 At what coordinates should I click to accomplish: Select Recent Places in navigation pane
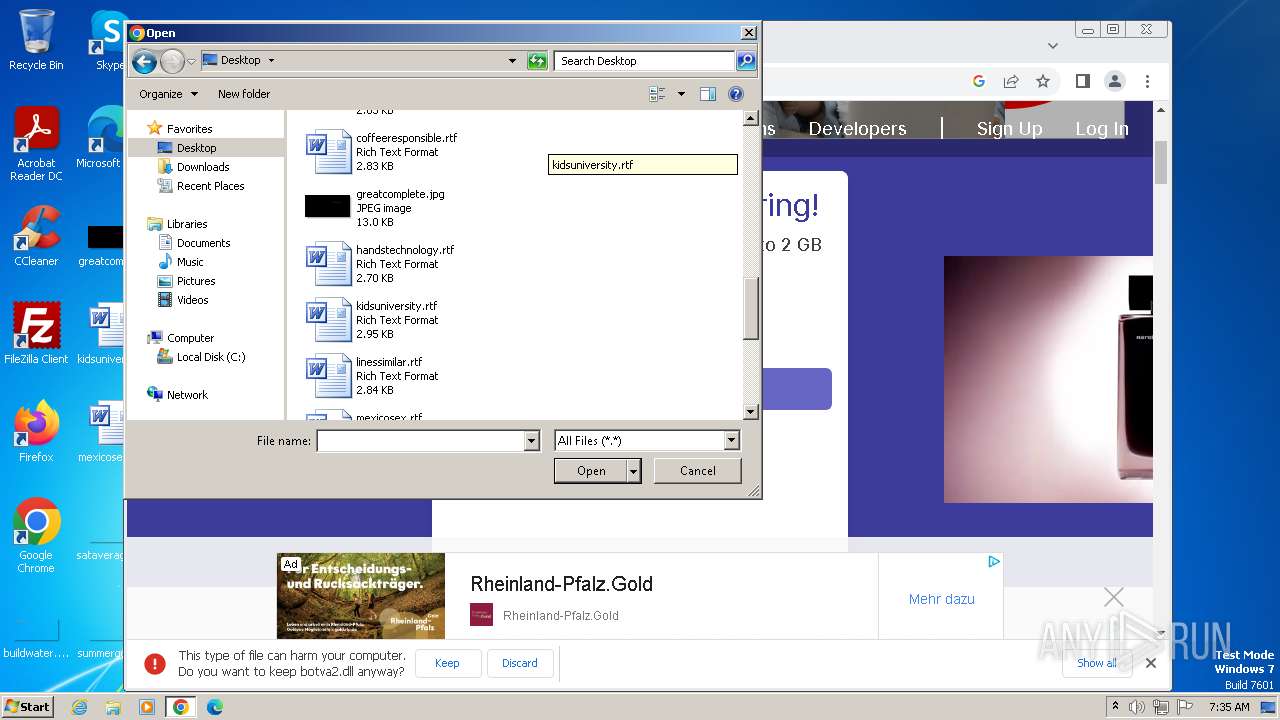210,186
